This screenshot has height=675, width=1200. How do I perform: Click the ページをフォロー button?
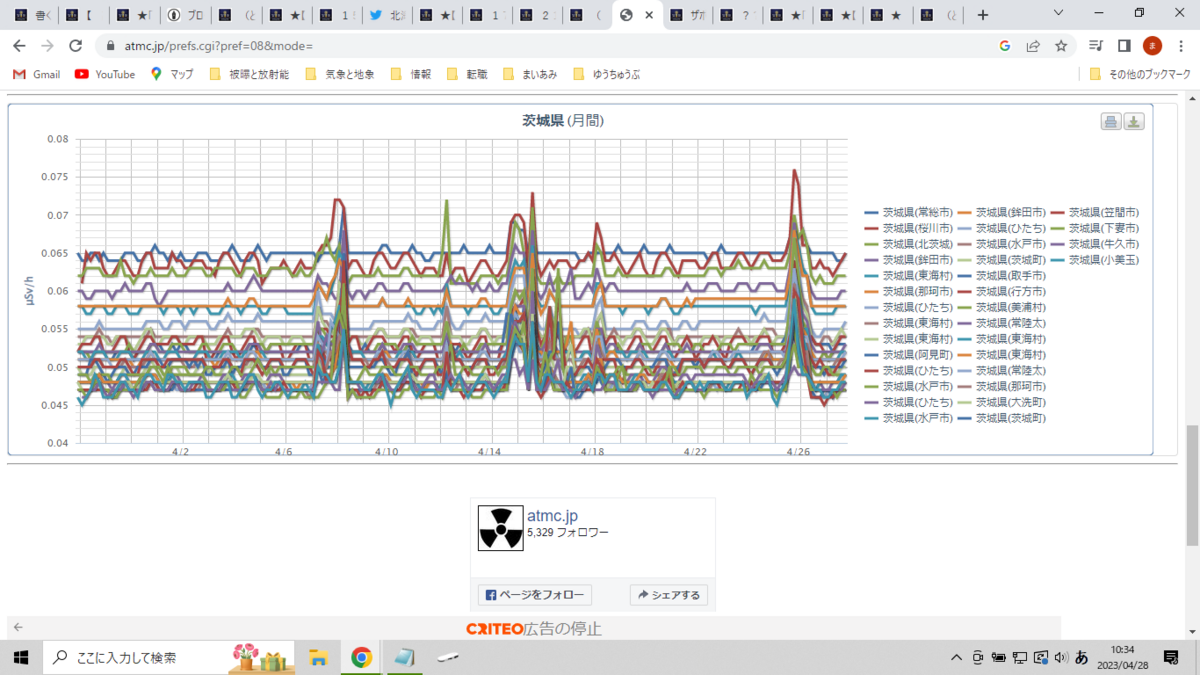(x=535, y=595)
